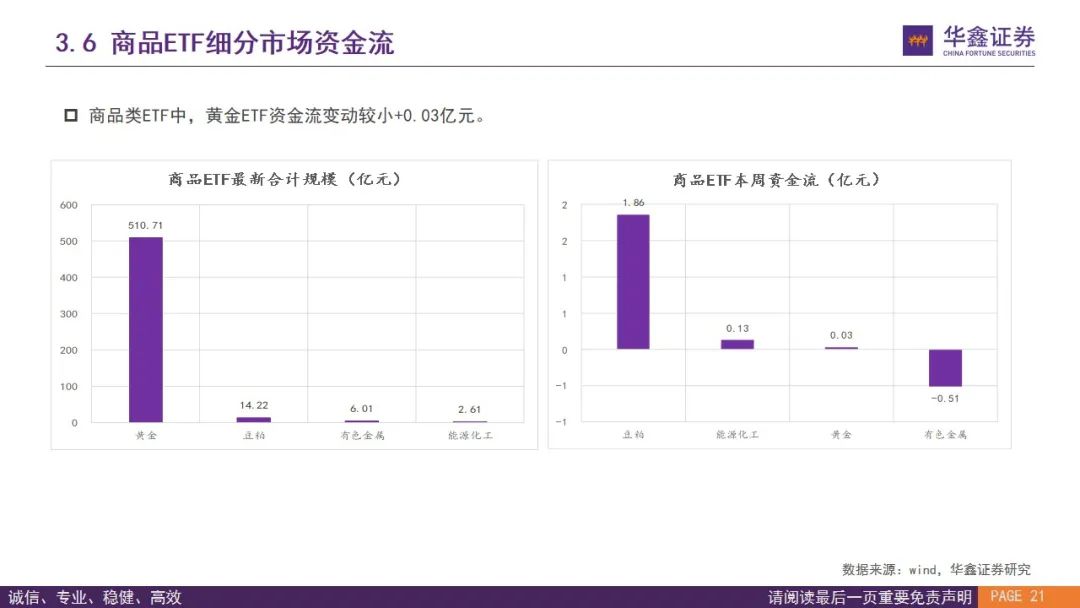1080x608 pixels.
Task: Click 豆粕 axis label in 合计规模 chart
Action: pyautogui.click(x=254, y=435)
